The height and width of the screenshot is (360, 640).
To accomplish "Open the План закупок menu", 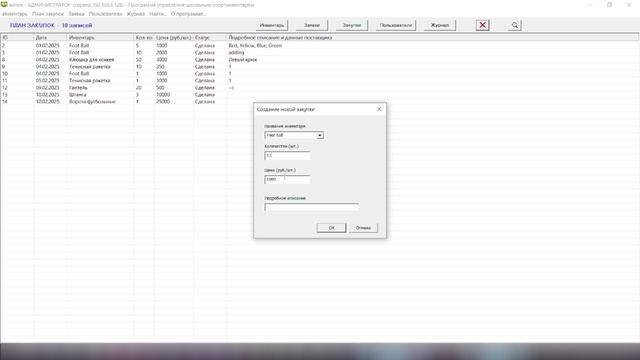I will coord(48,14).
